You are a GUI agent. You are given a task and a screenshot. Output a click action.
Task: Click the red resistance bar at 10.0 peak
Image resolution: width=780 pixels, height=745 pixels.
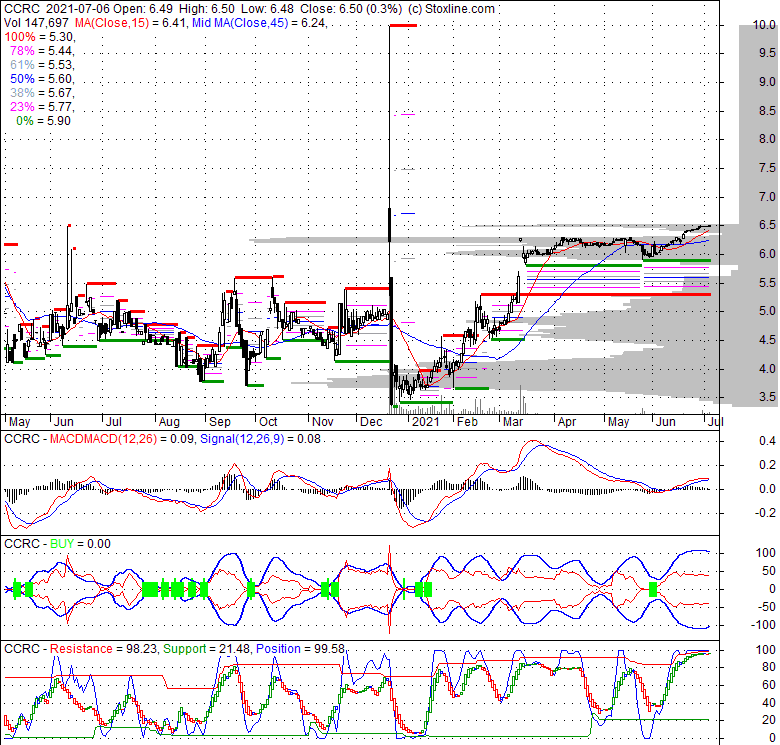click(403, 25)
